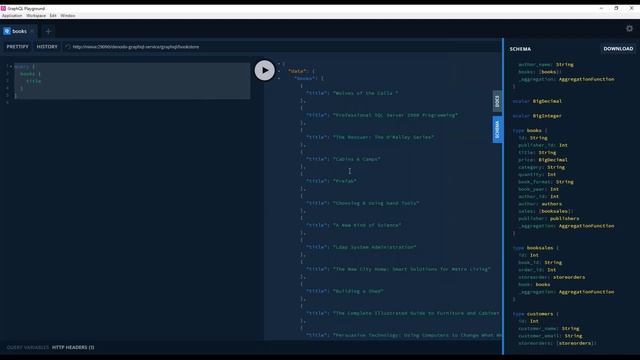Toggle the SCHEMA side tab
This screenshot has width=640, height=360.
click(497, 130)
